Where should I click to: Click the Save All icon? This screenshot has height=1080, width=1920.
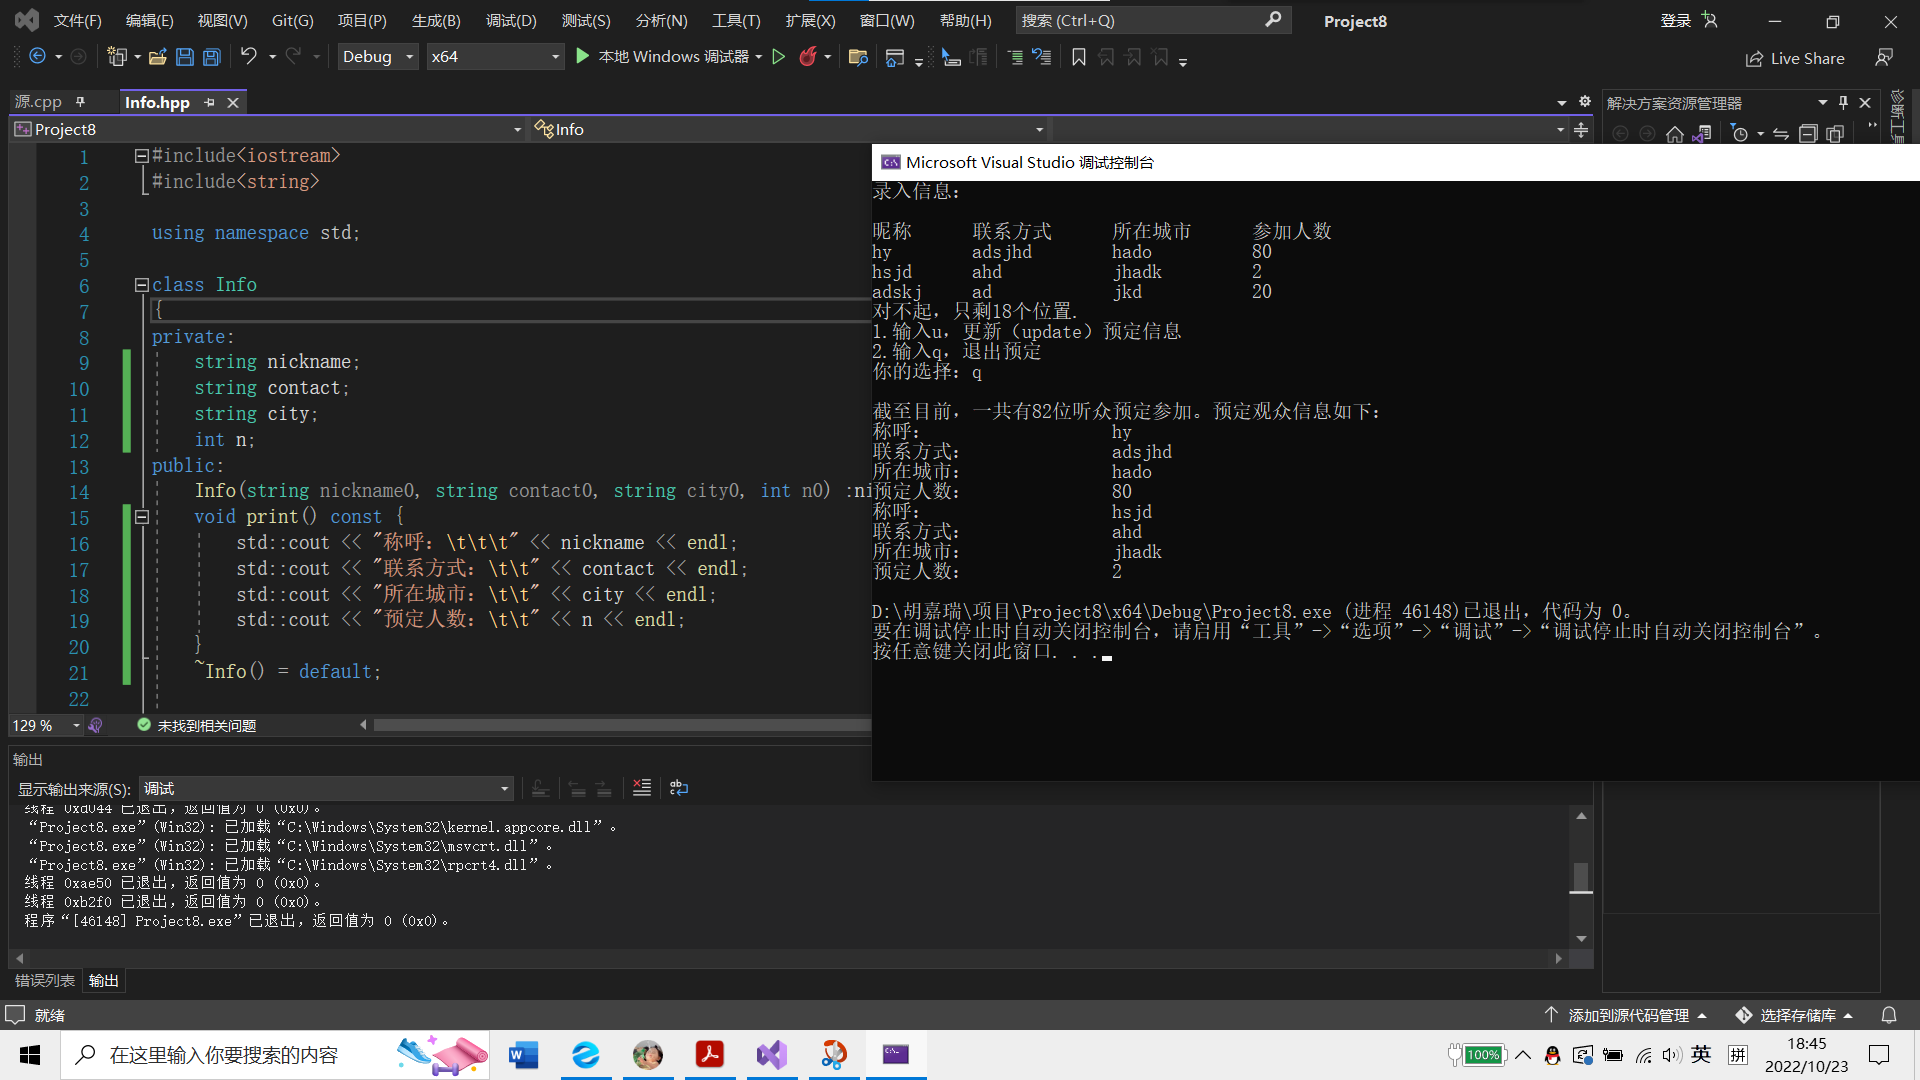pos(212,57)
